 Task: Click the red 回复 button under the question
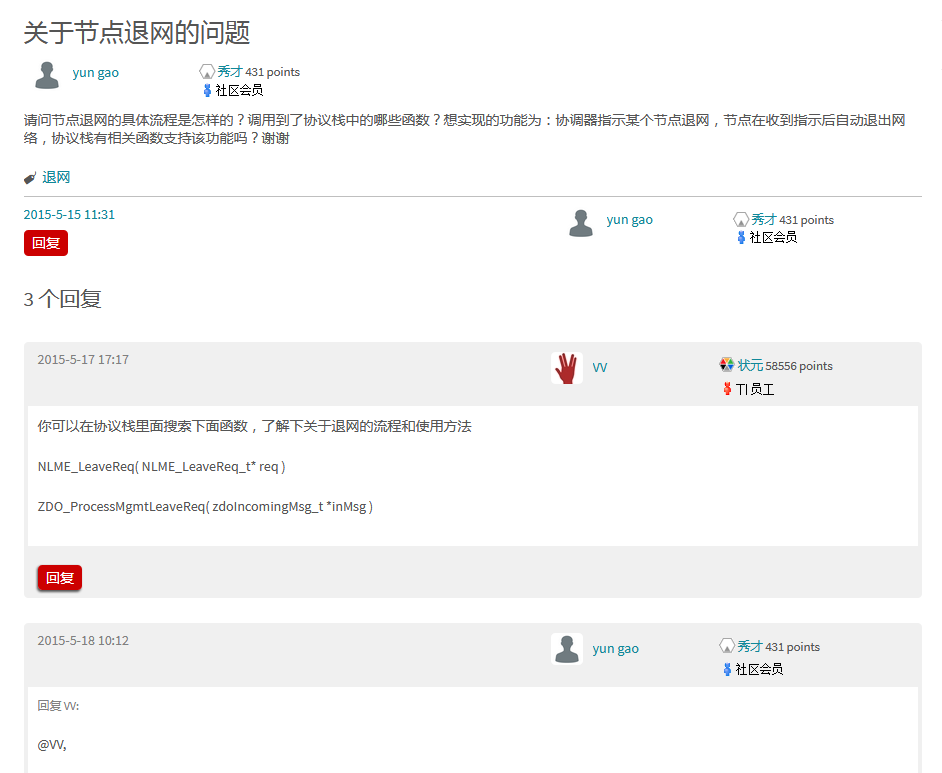[x=46, y=243]
